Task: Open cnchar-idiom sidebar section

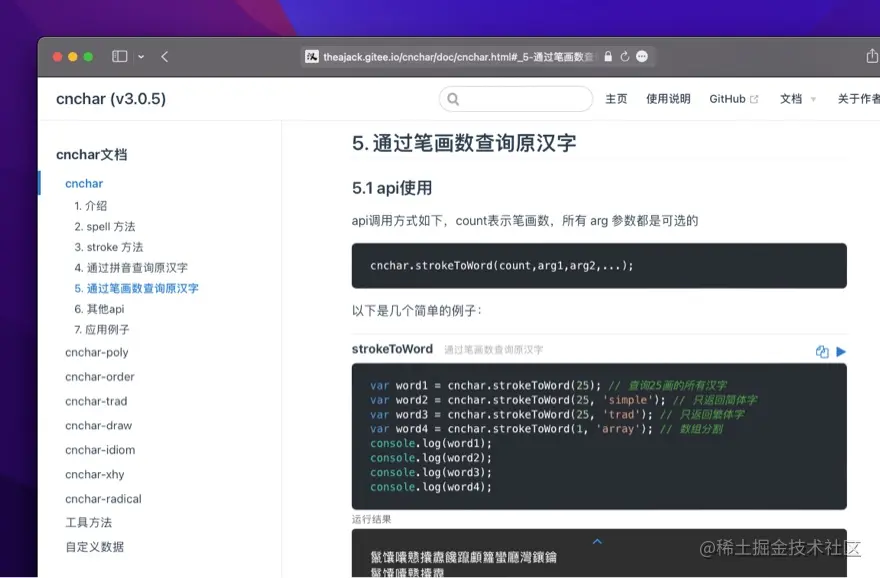Action: tap(100, 450)
